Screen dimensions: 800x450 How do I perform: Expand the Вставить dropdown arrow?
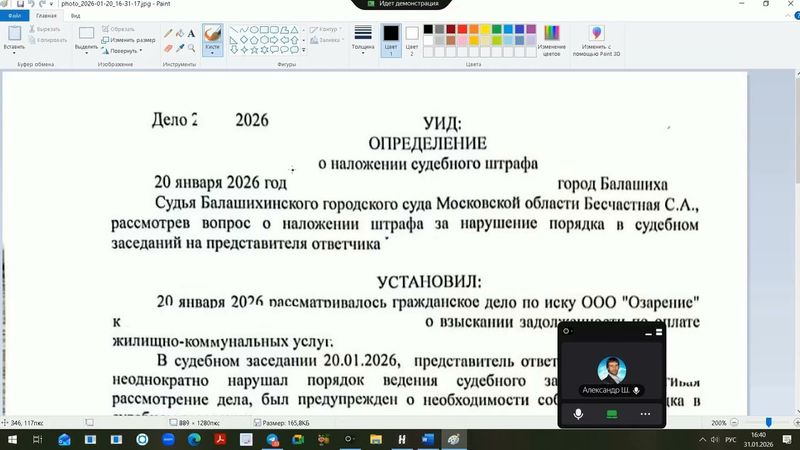(14, 53)
